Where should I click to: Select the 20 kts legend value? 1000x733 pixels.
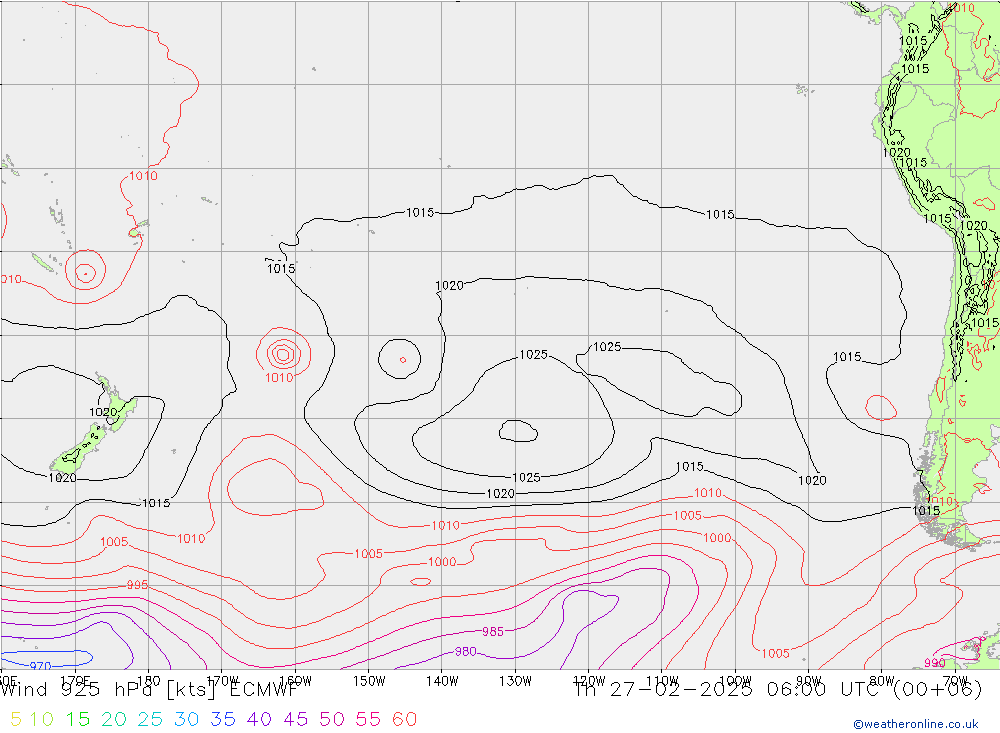tap(114, 720)
